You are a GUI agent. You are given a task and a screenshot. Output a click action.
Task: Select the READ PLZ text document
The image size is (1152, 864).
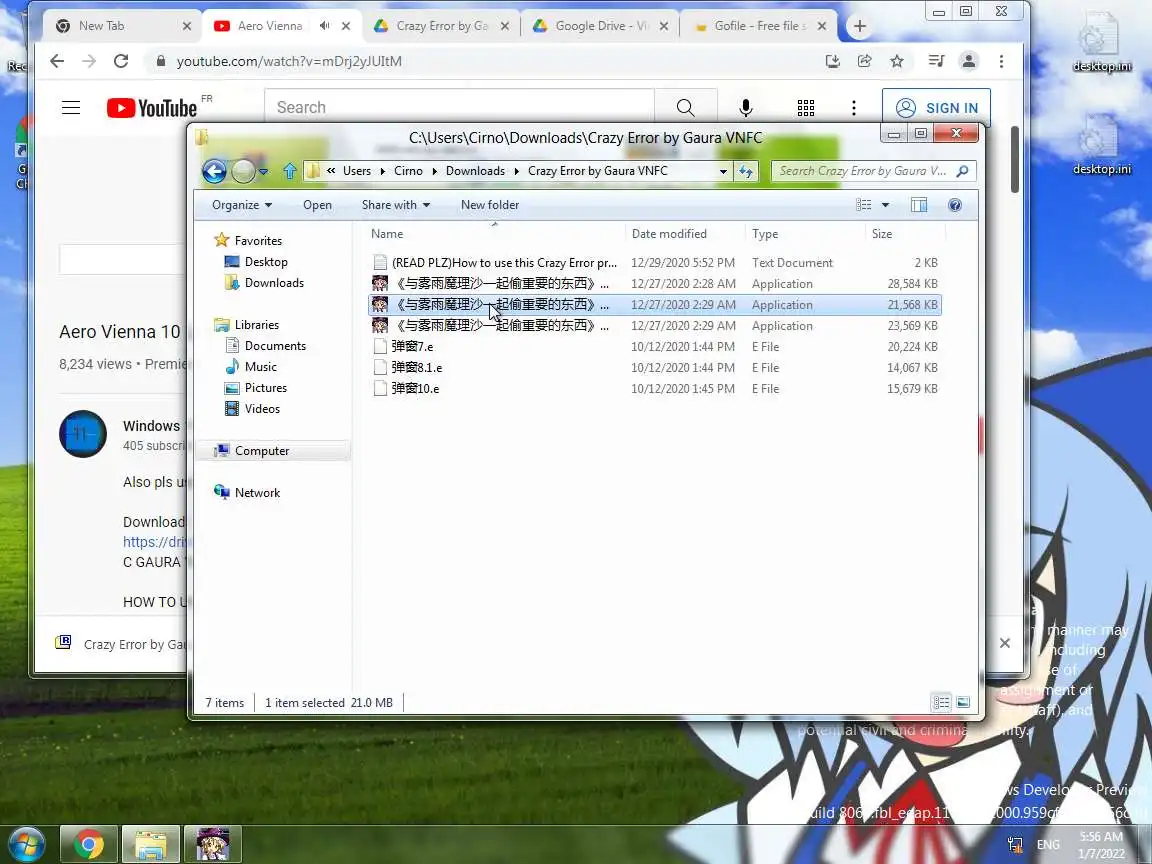coord(655,262)
